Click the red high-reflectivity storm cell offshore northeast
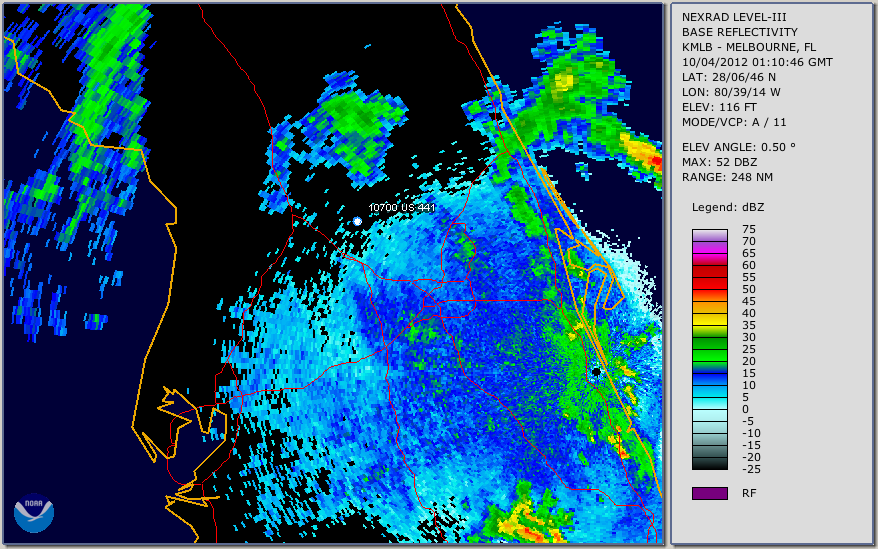This screenshot has width=878, height=549. click(656, 162)
